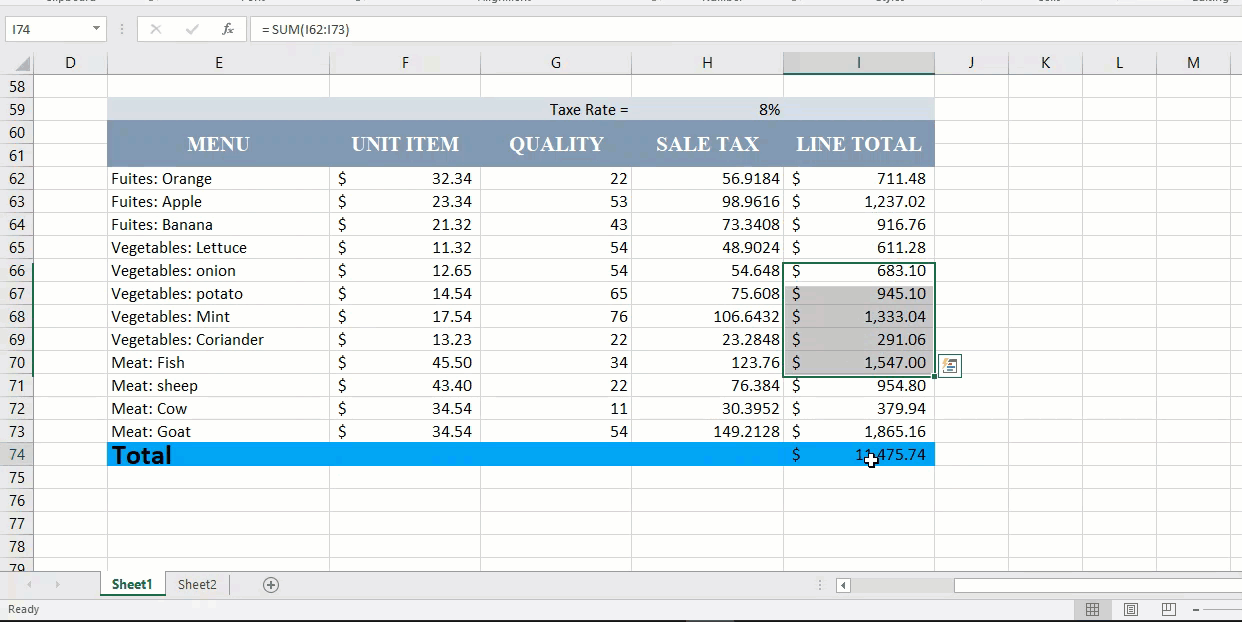The image size is (1242, 622).
Task: Click the 'Taxe Rate =' cell
Action: [556, 110]
